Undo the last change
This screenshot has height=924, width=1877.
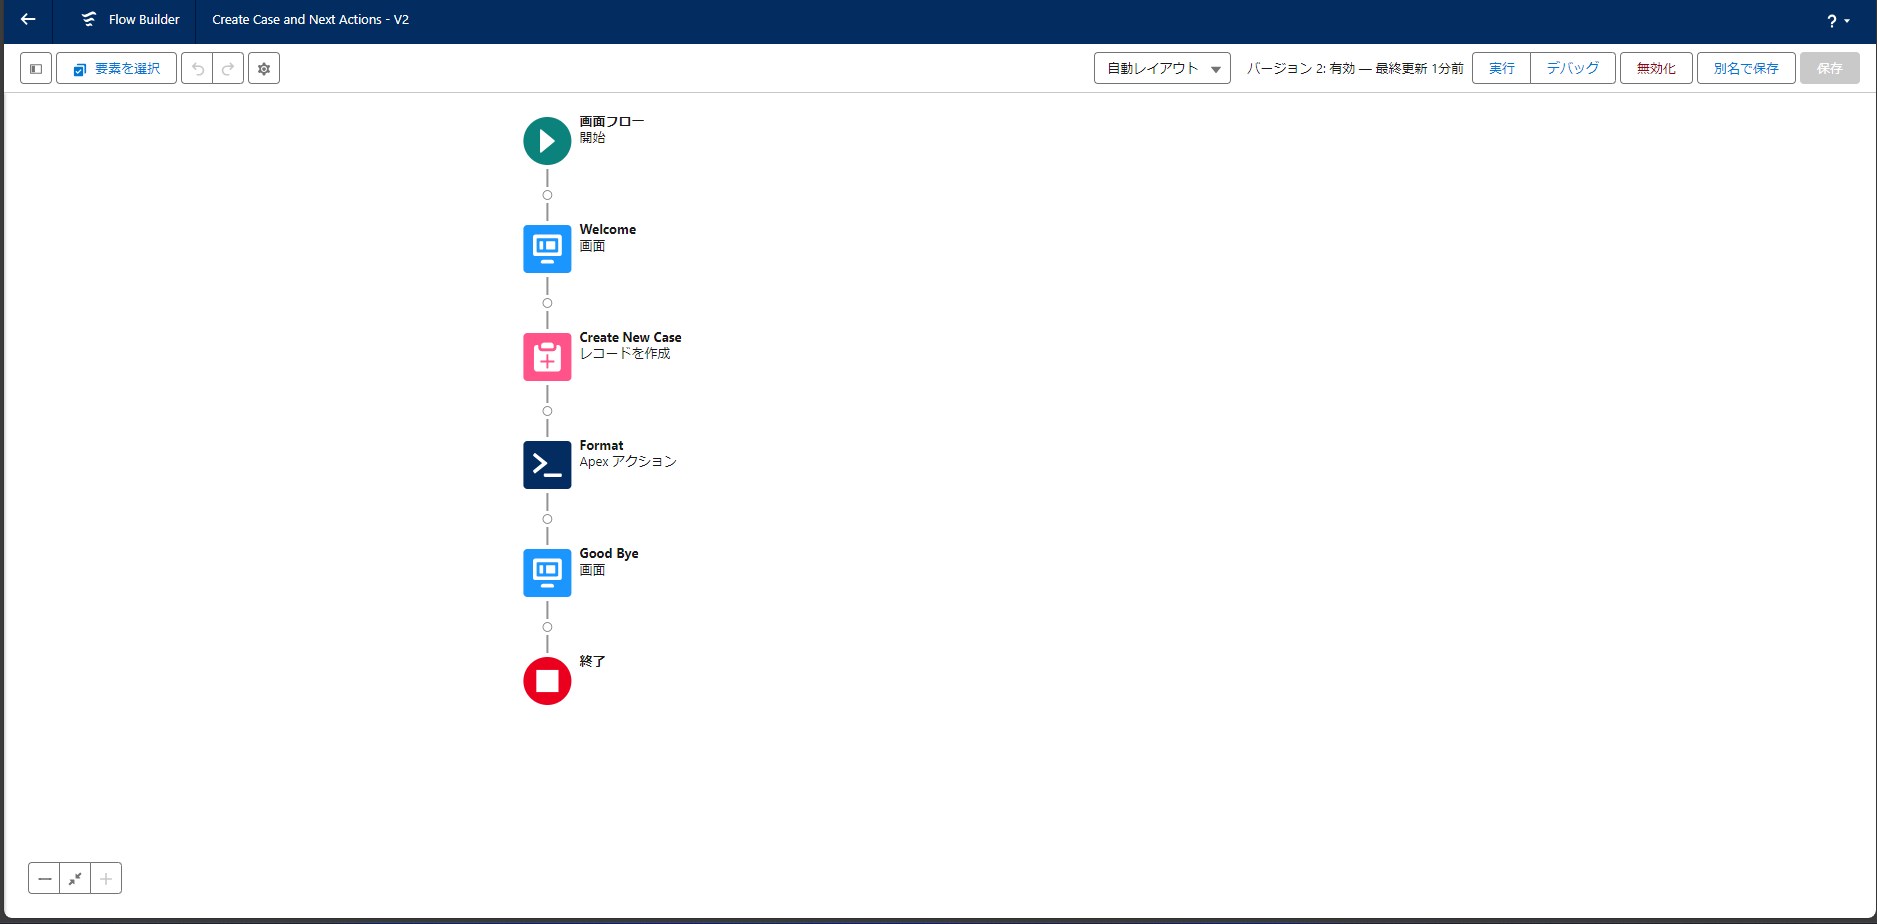[197, 68]
